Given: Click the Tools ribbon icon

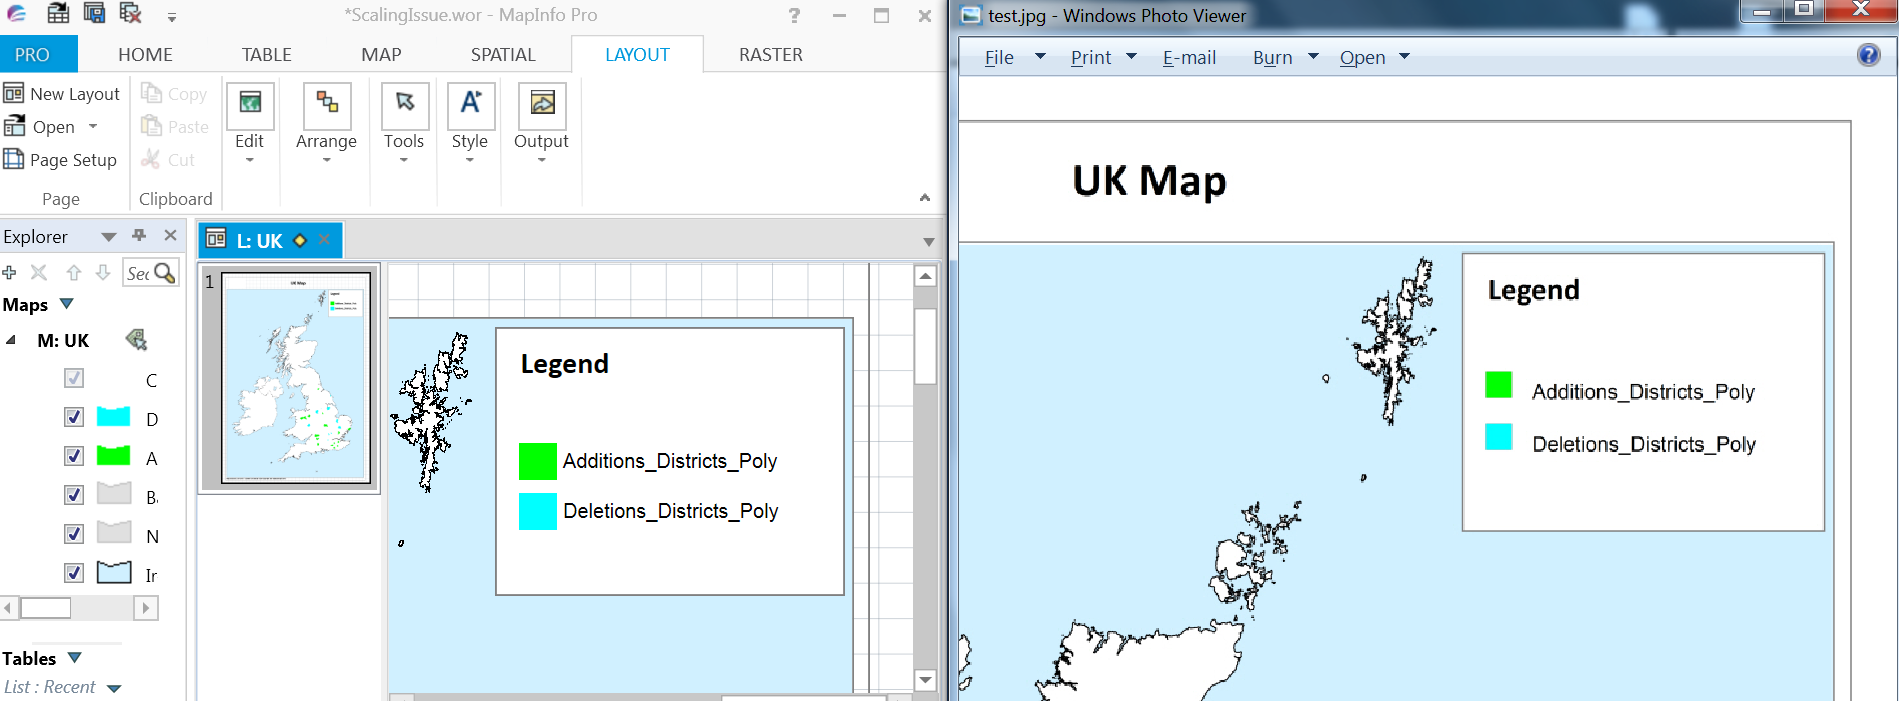Looking at the screenshot, I should pyautogui.click(x=405, y=105).
